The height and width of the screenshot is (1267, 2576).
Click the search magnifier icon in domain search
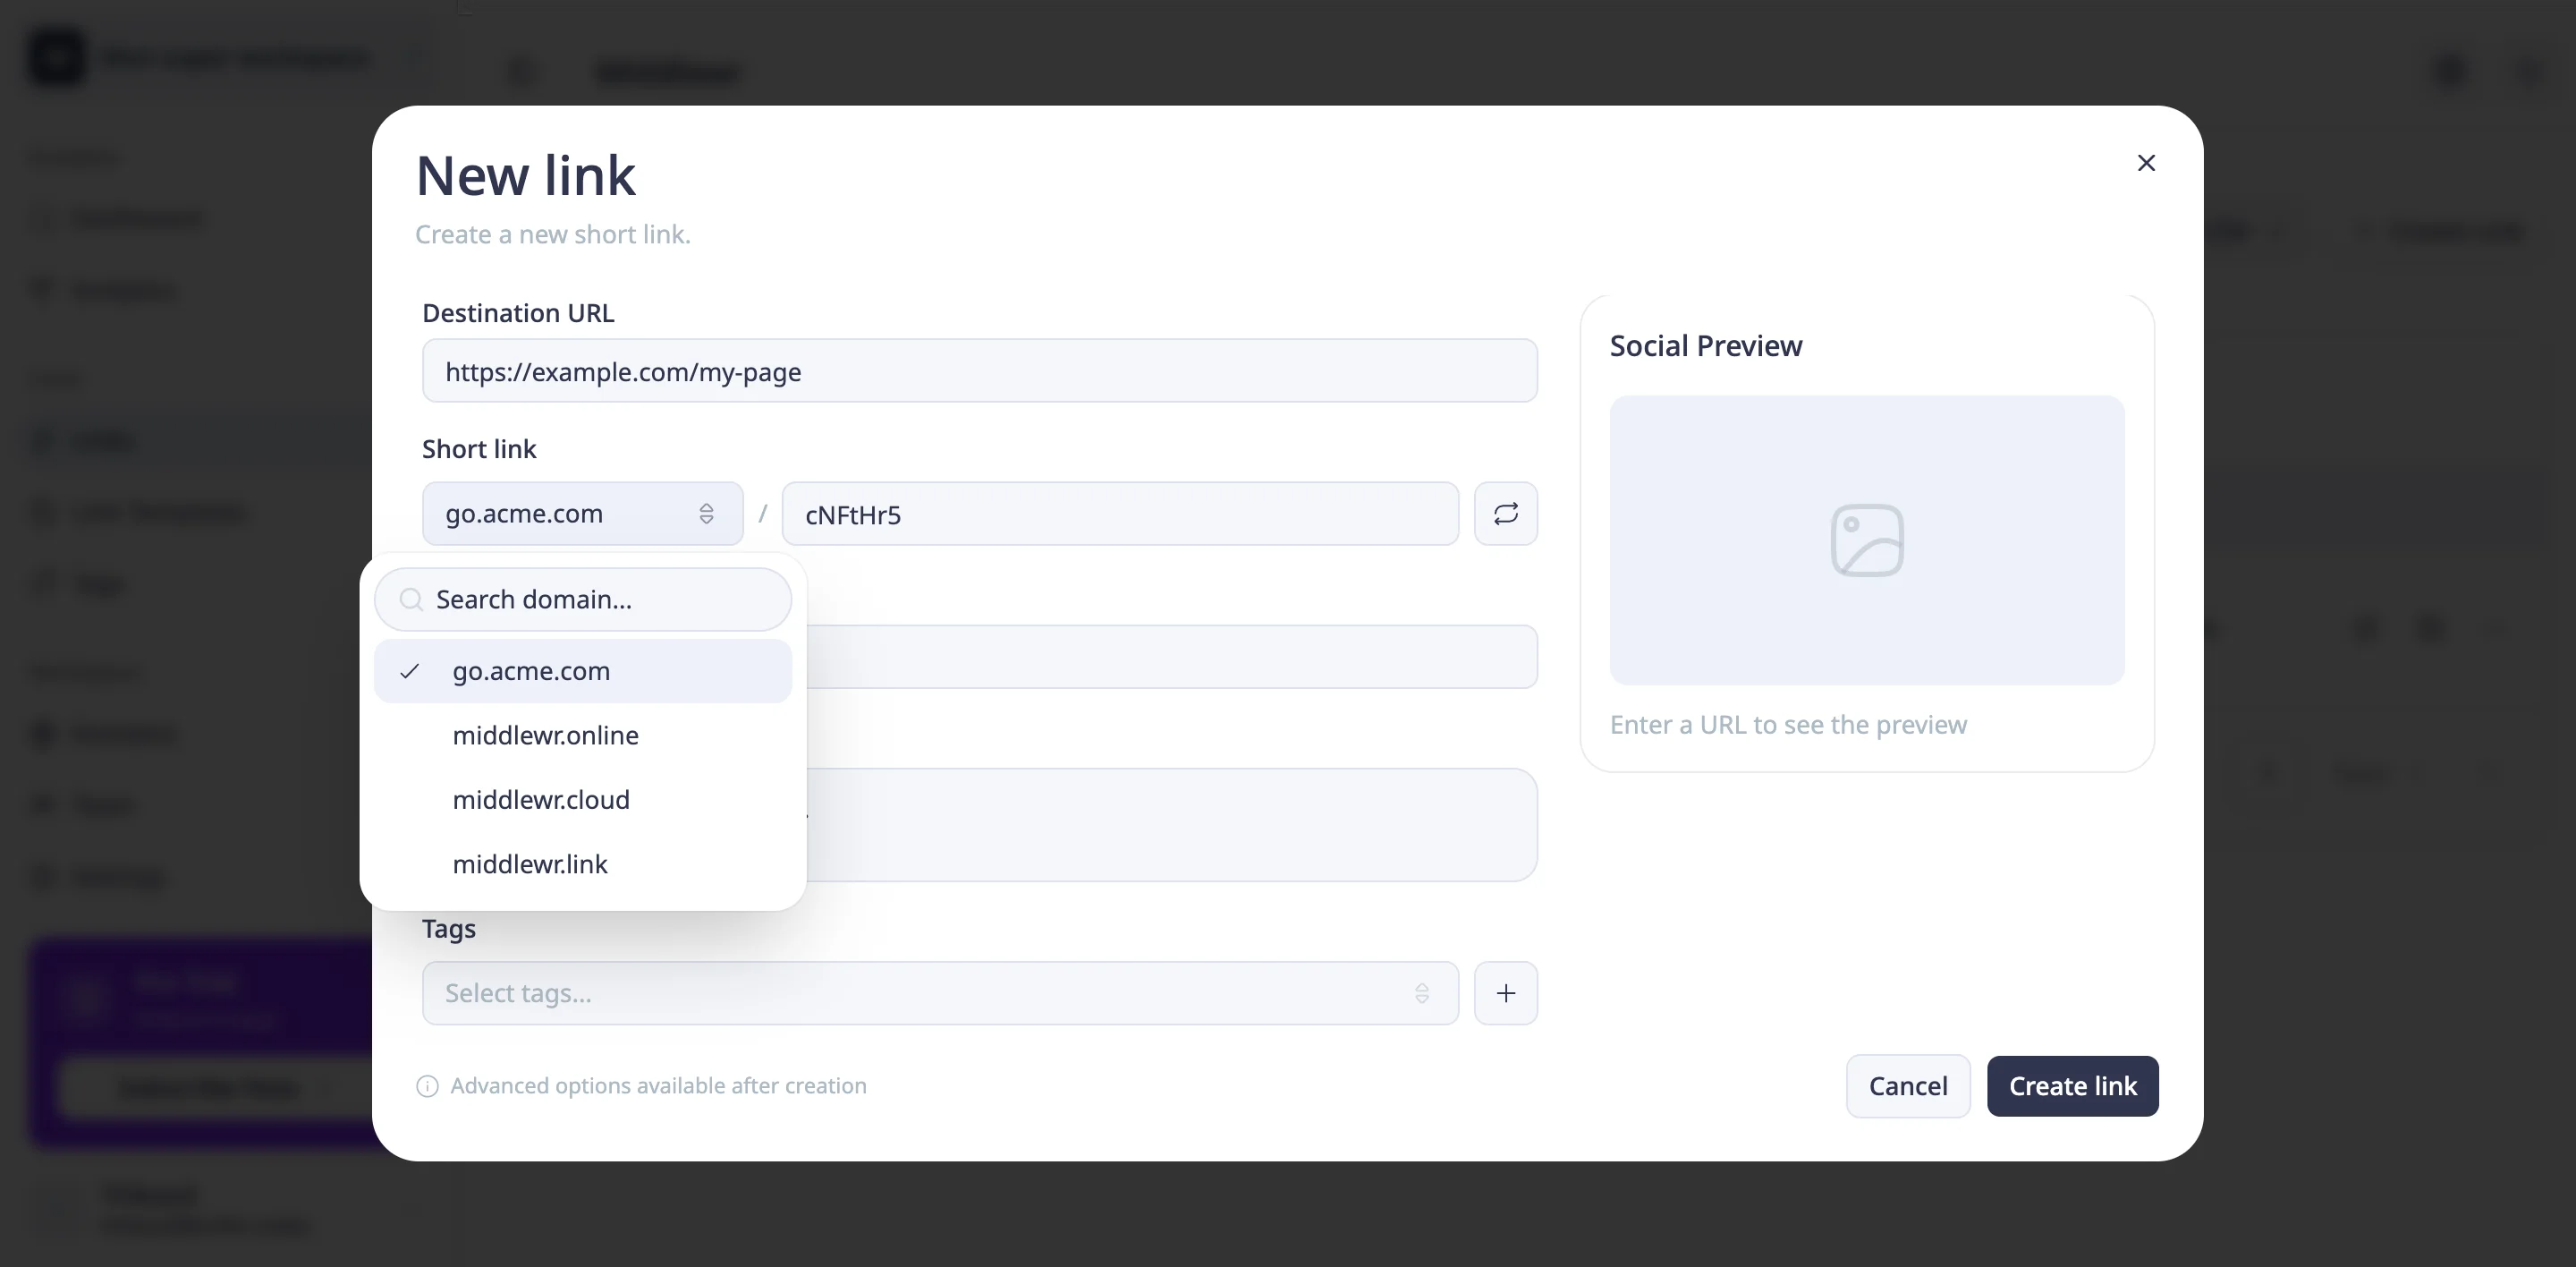(x=411, y=600)
